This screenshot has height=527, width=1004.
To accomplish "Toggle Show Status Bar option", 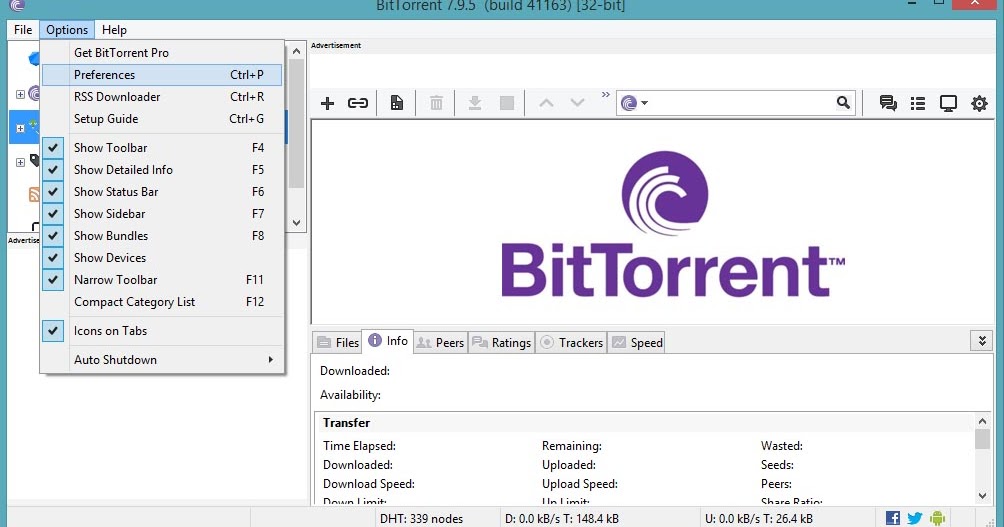I will coord(163,191).
